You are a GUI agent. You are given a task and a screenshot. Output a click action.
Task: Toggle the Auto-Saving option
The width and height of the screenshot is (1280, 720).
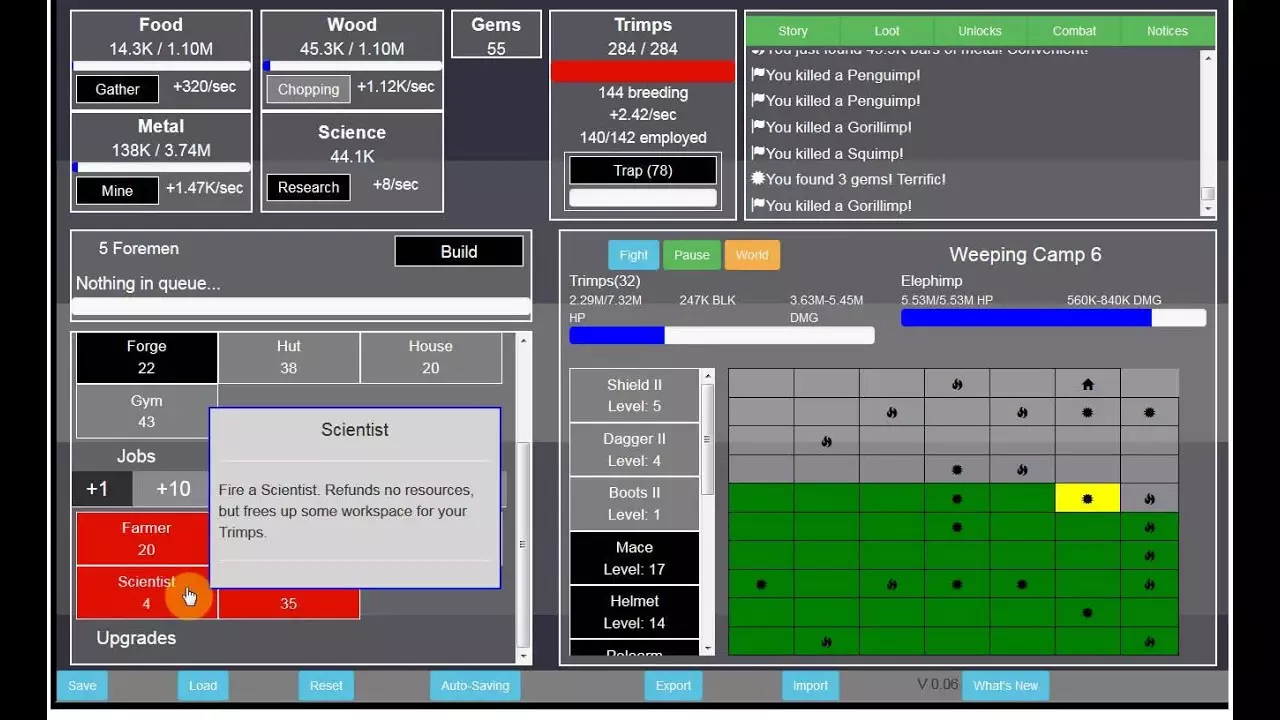click(x=476, y=686)
